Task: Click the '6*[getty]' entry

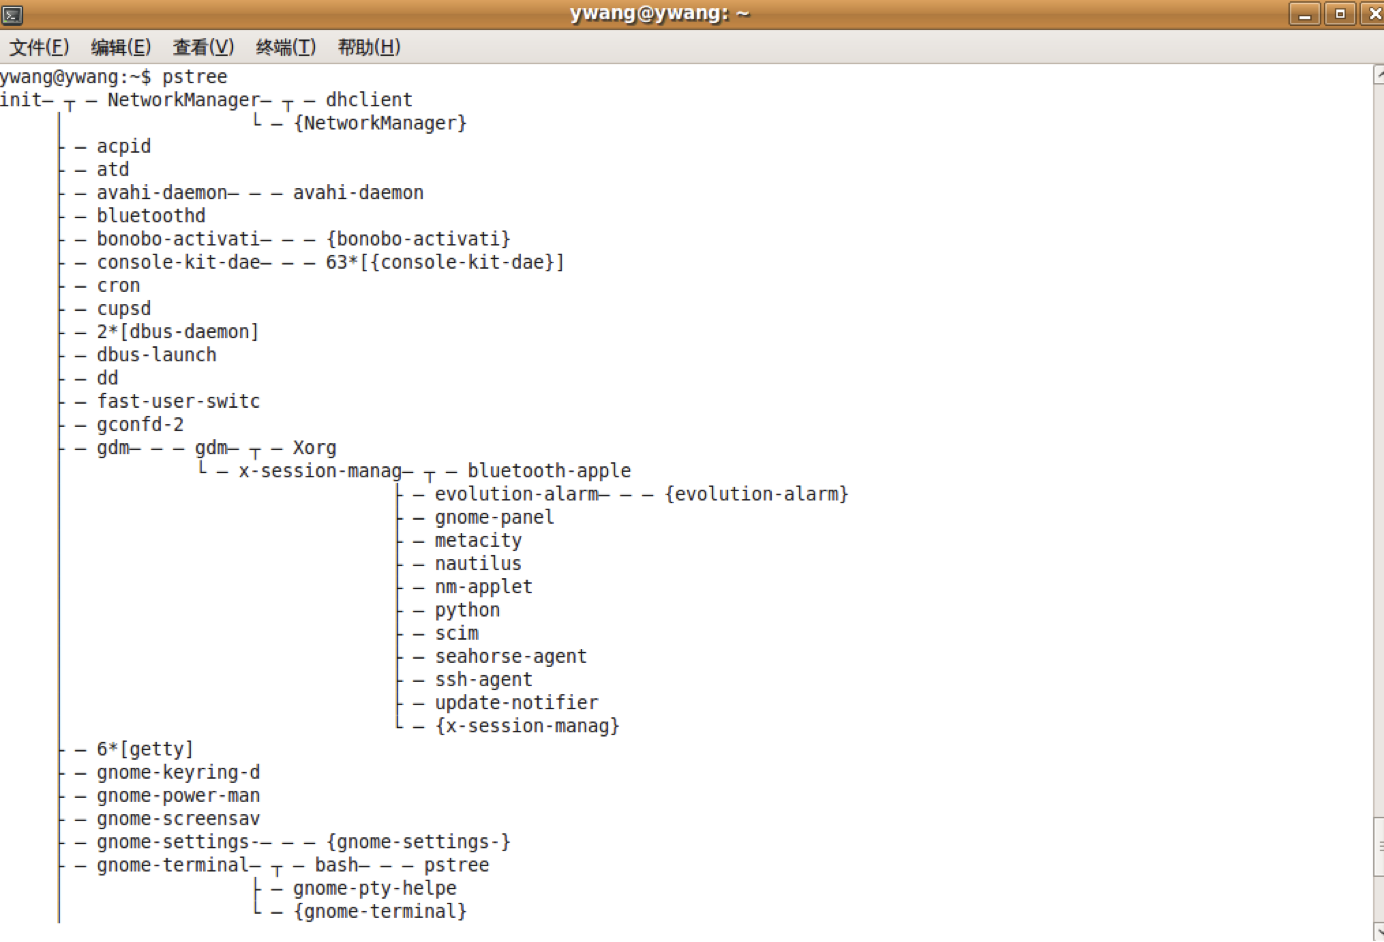Action: (145, 749)
